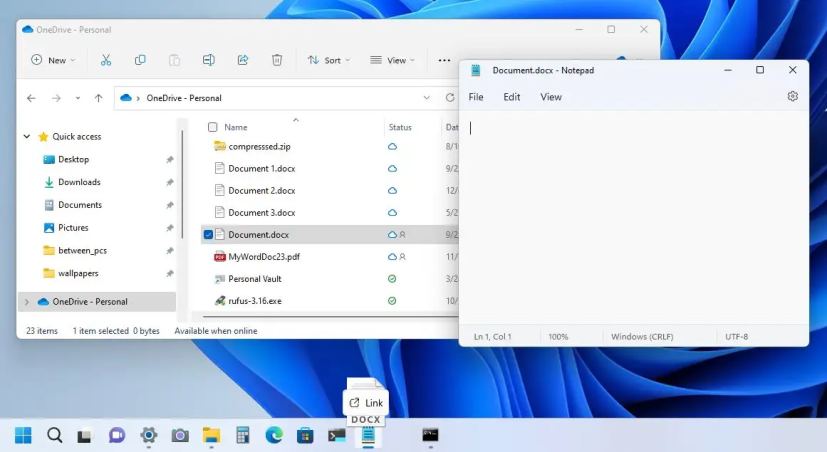Click the Rename icon in Explorer toolbar
Screen dimensions: 827x452
(208, 60)
